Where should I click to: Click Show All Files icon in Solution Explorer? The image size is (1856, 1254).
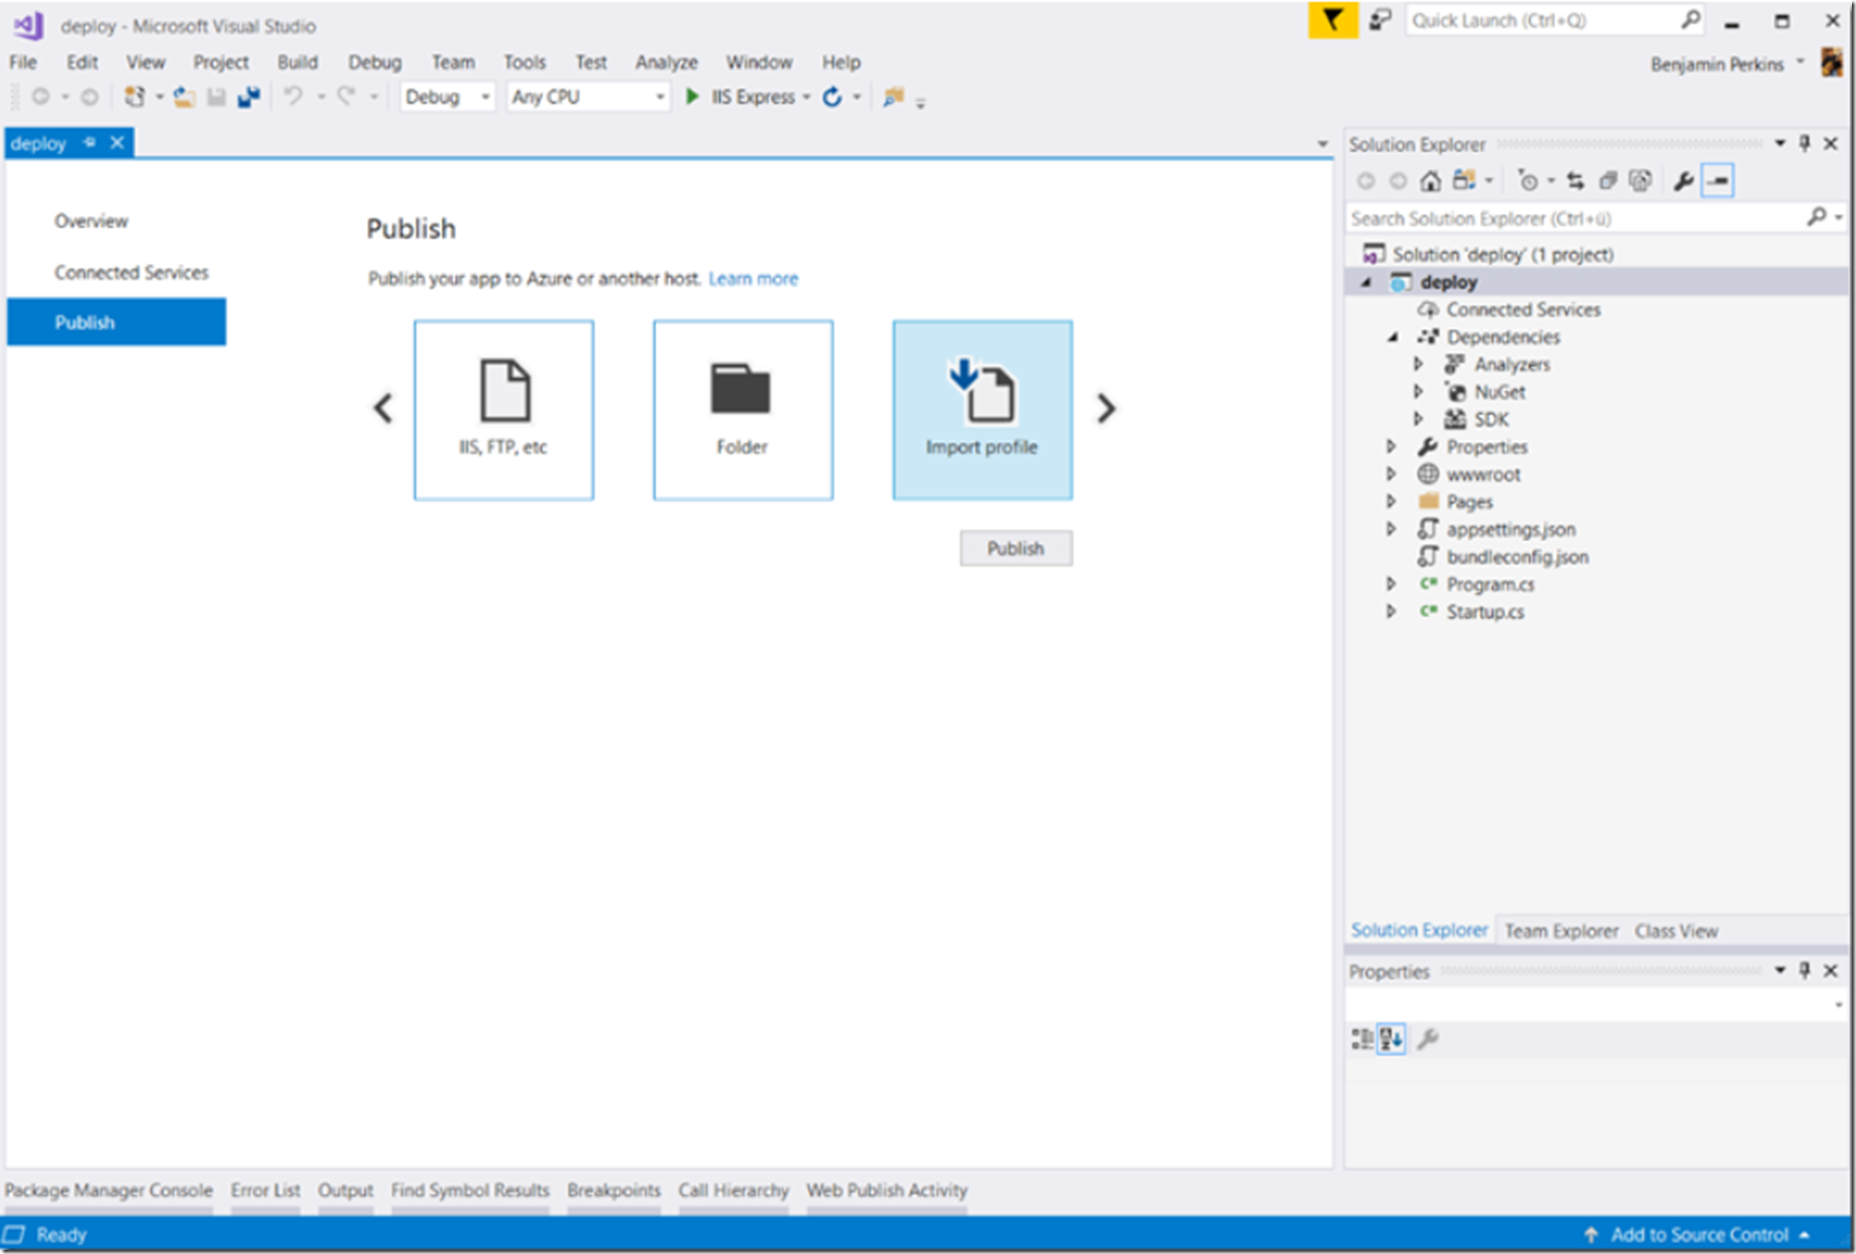click(x=1640, y=181)
